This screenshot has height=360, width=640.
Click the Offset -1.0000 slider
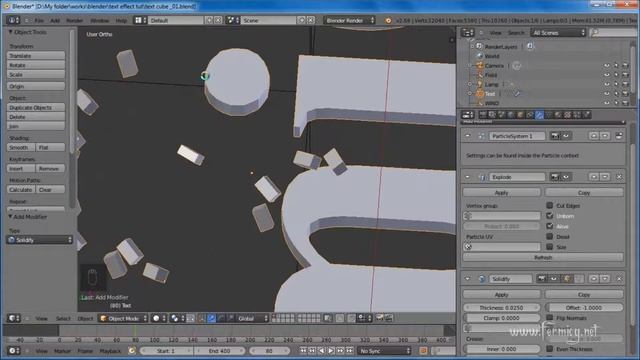(584, 307)
